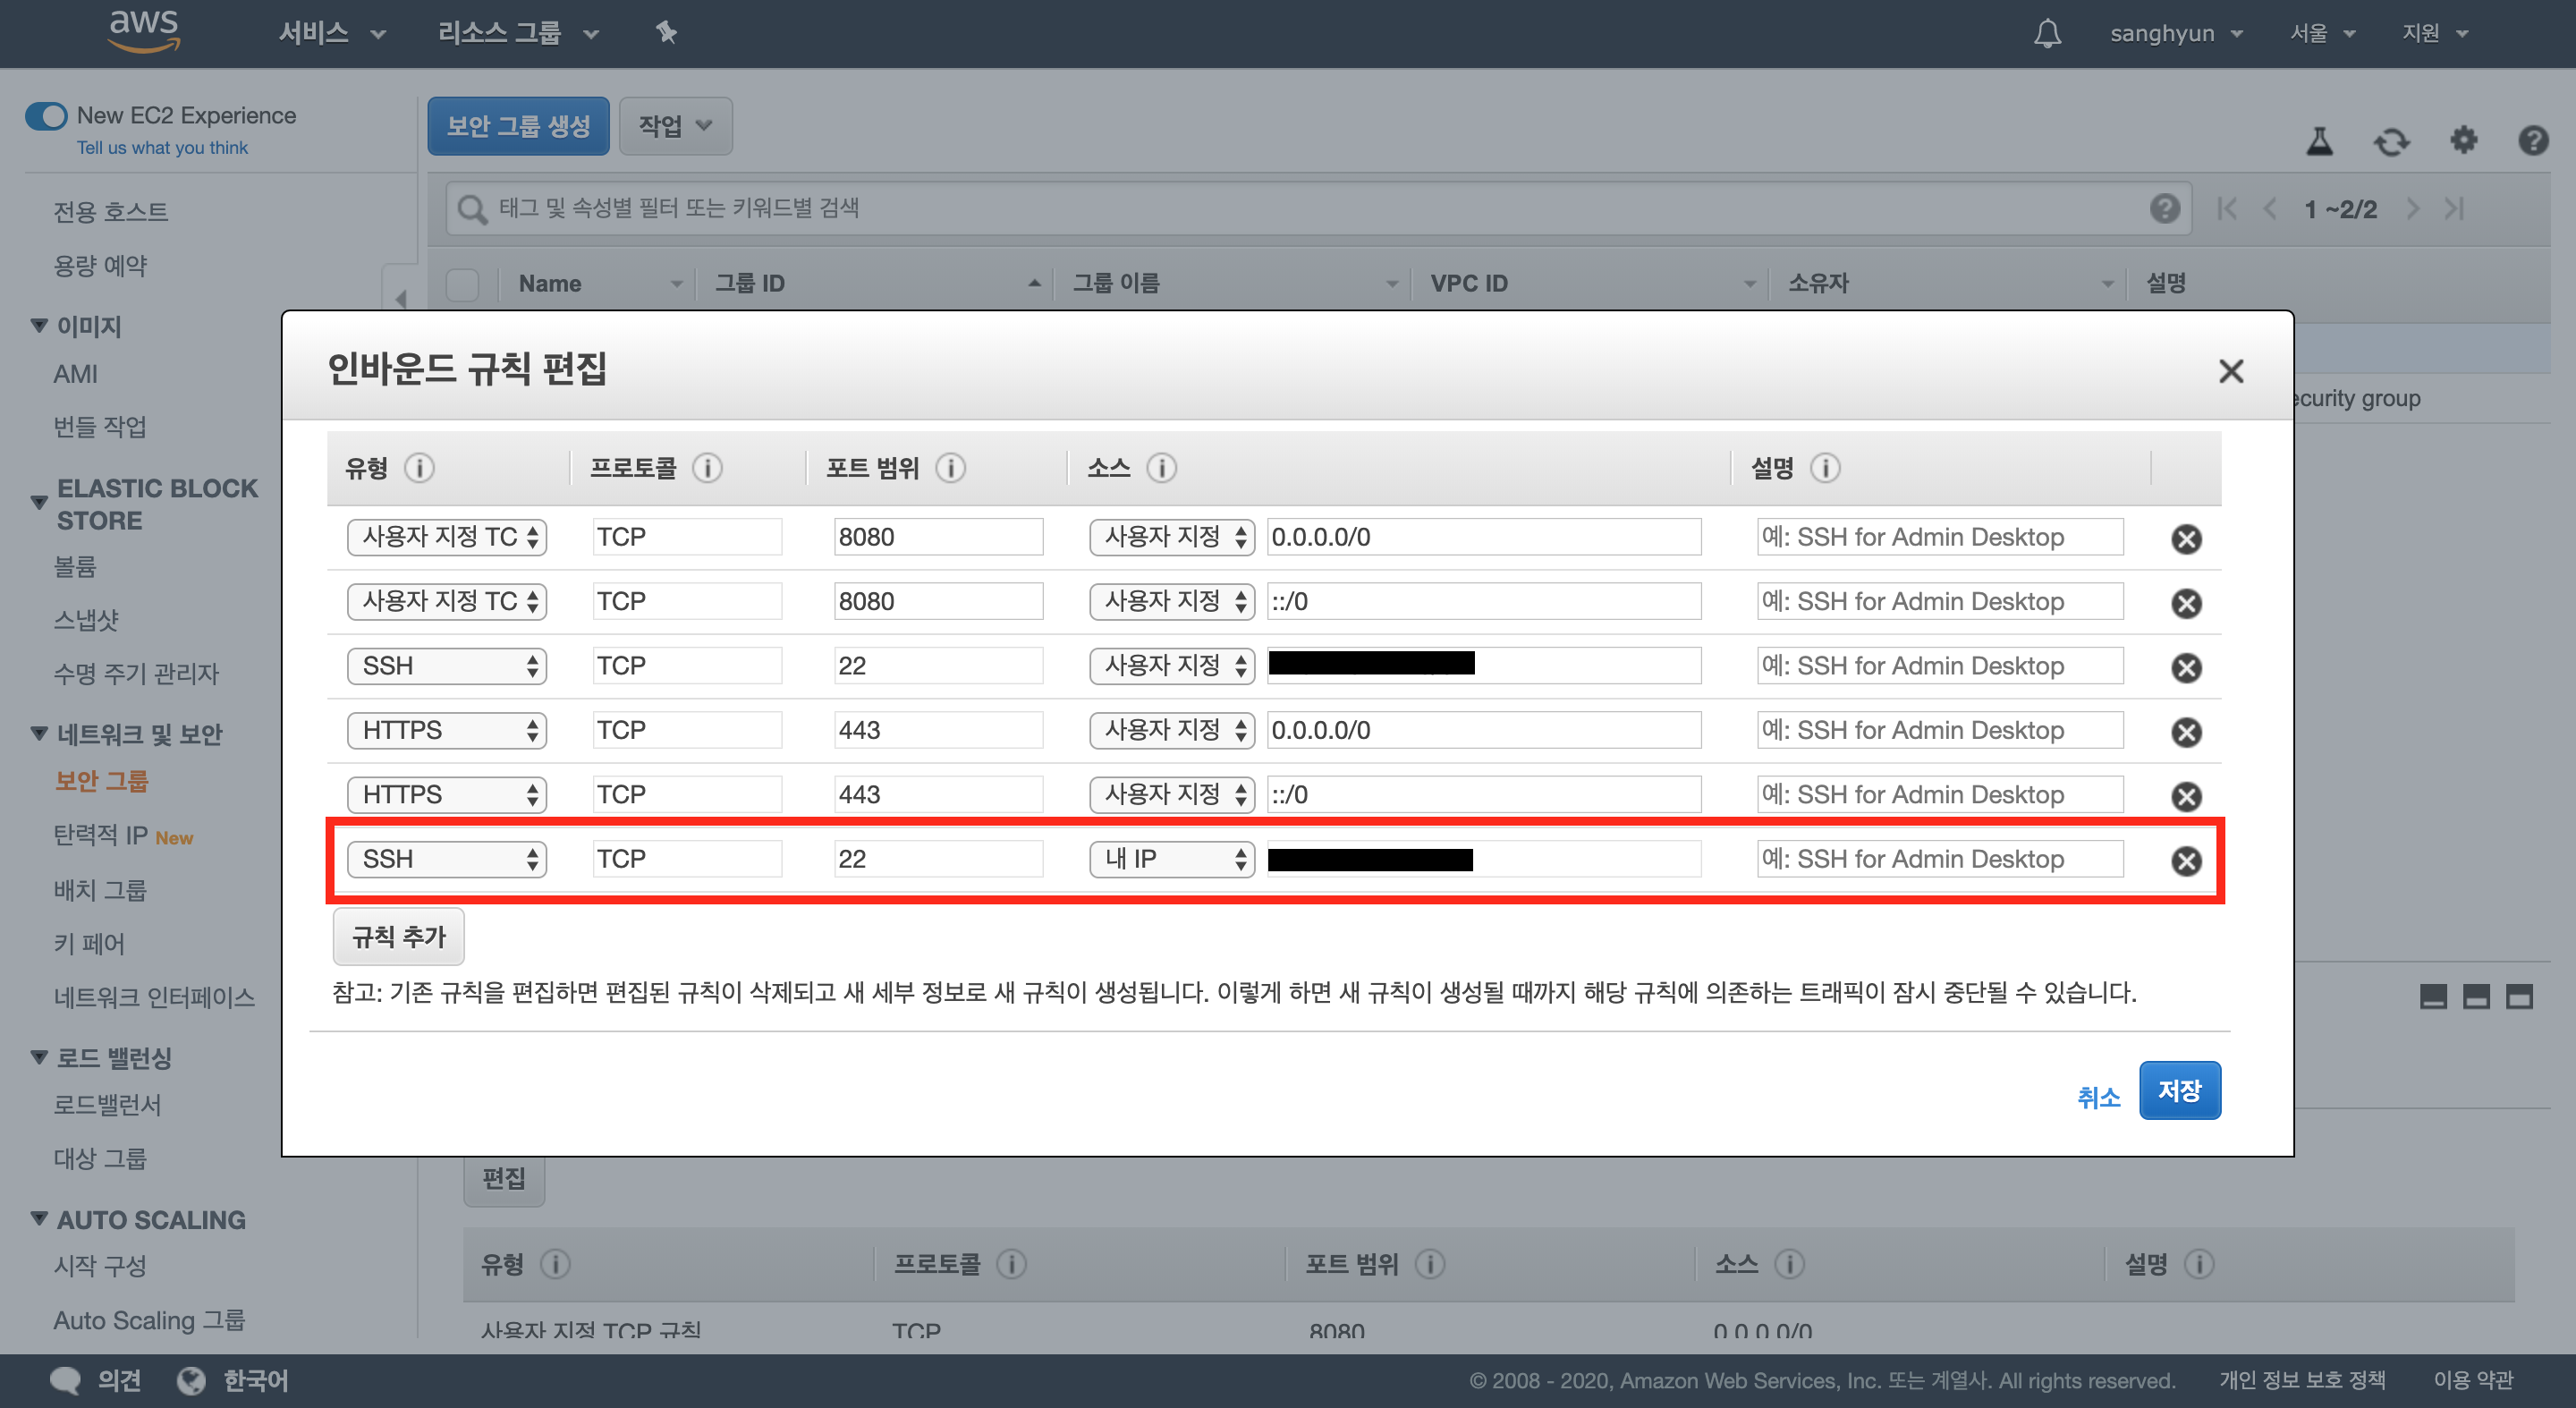Open the type dropdown of the last SSH rule
Image resolution: width=2576 pixels, height=1408 pixels.
446,859
